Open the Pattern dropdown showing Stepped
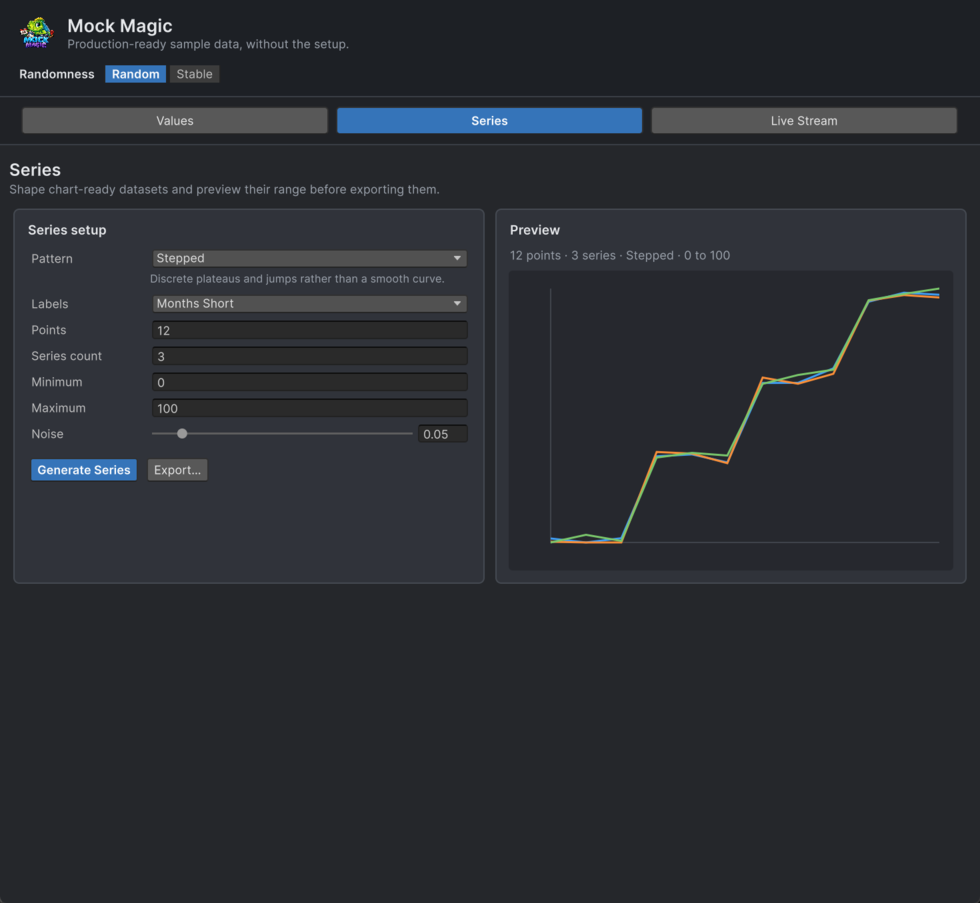 [x=309, y=258]
